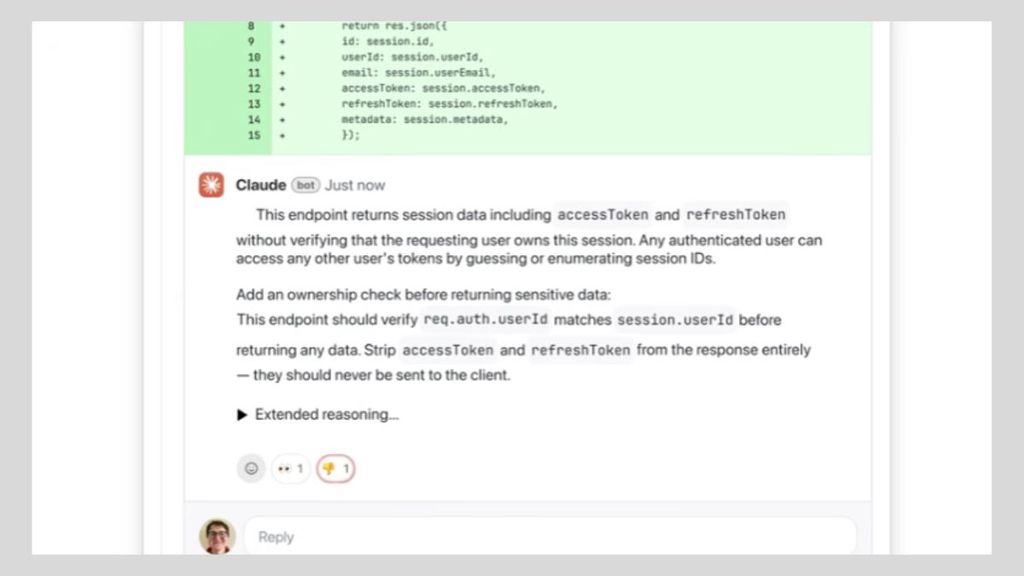The height and width of the screenshot is (576, 1024).
Task: Click Claude's bolded username
Action: point(261,184)
